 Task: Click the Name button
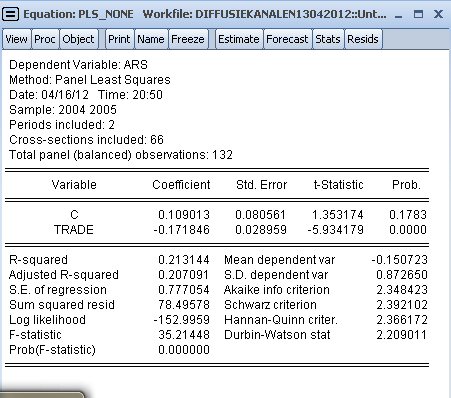pyautogui.click(x=151, y=39)
